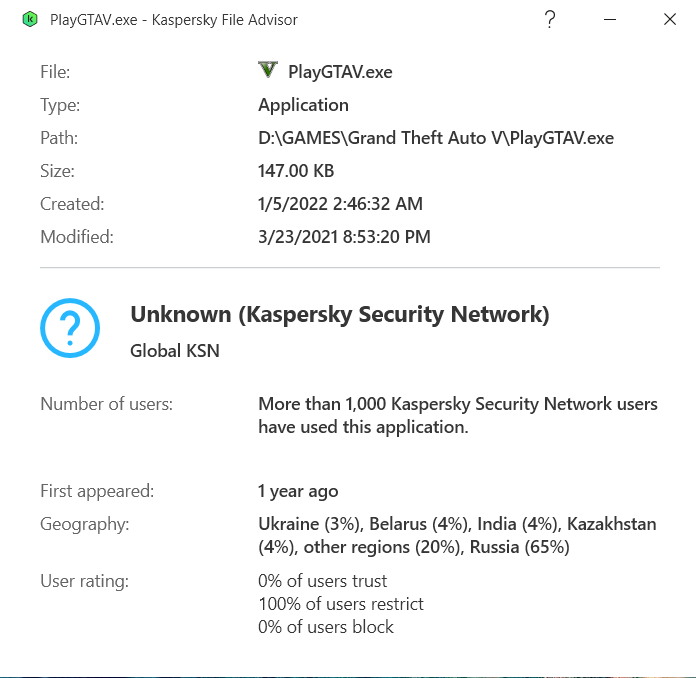
Task: Click the green GTA V file icon
Action: [x=268, y=70]
